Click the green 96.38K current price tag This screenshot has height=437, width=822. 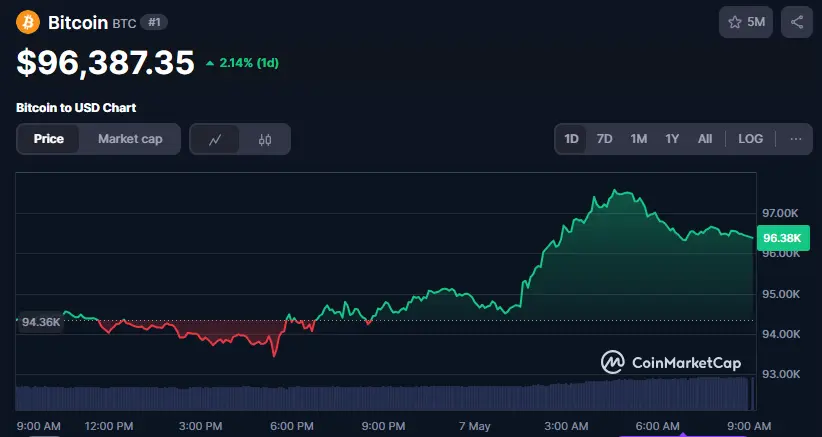(x=783, y=238)
